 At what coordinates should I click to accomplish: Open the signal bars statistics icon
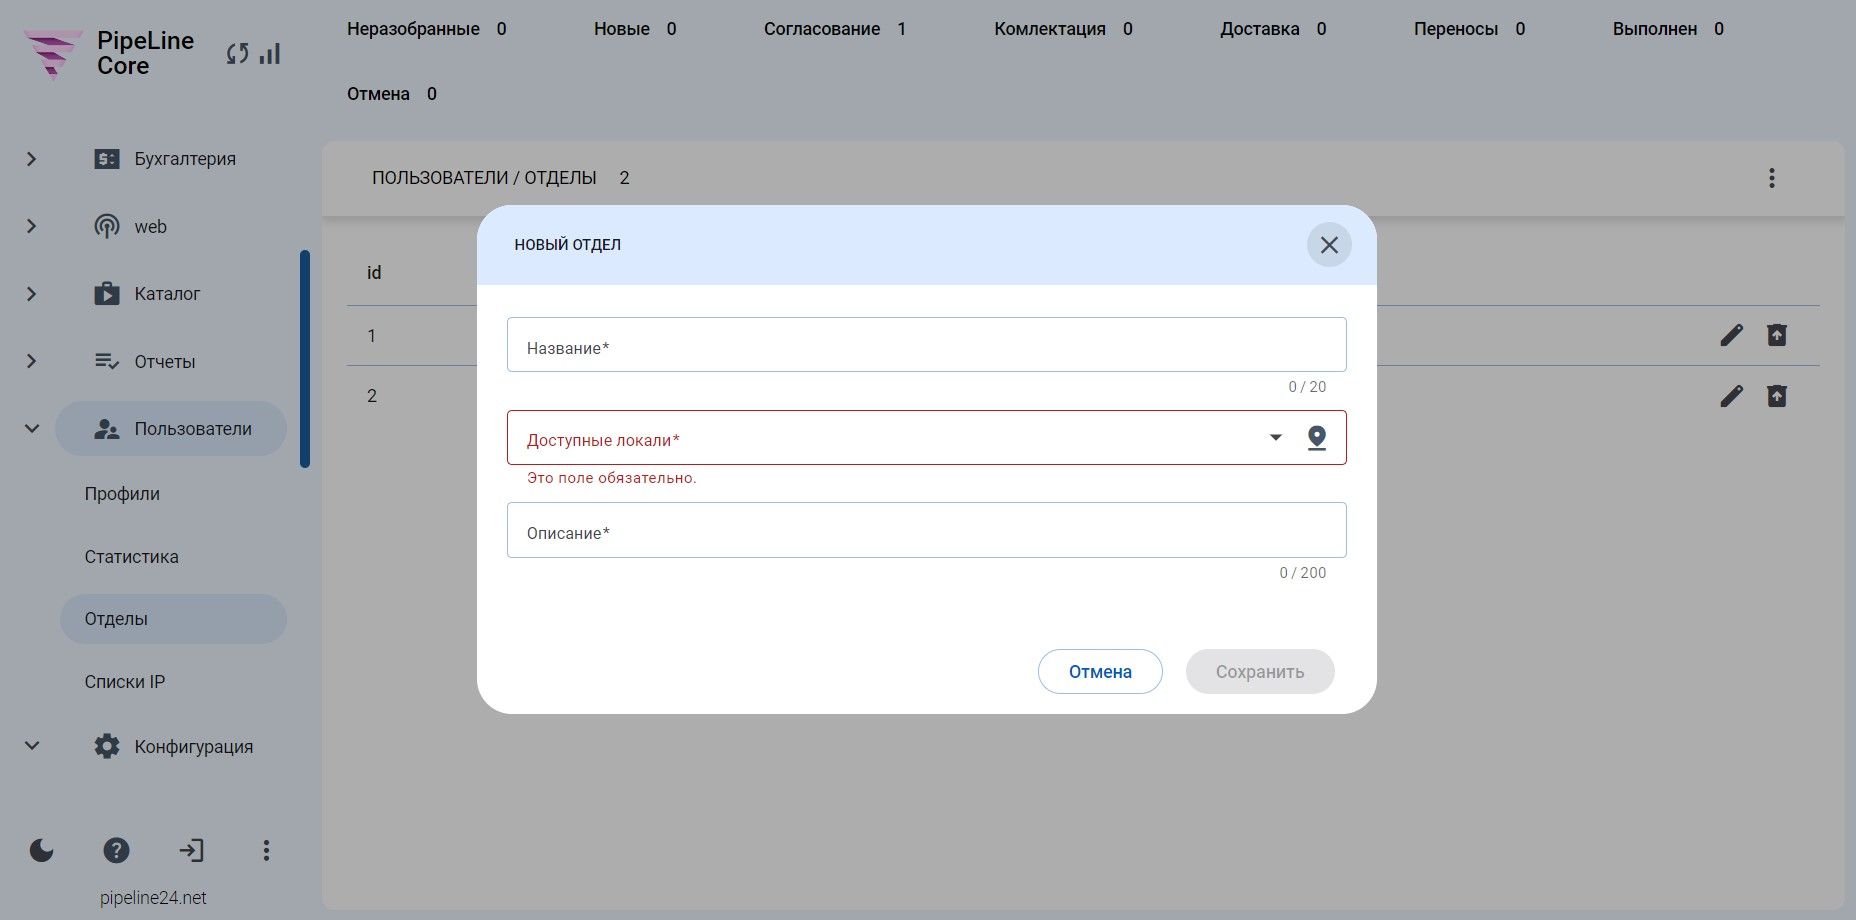point(270,54)
